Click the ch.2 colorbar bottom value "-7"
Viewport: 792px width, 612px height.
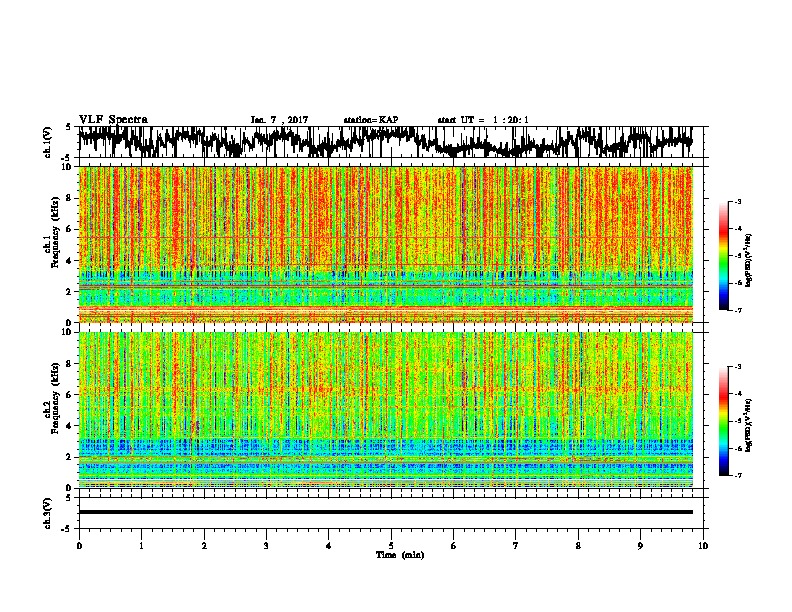[737, 475]
